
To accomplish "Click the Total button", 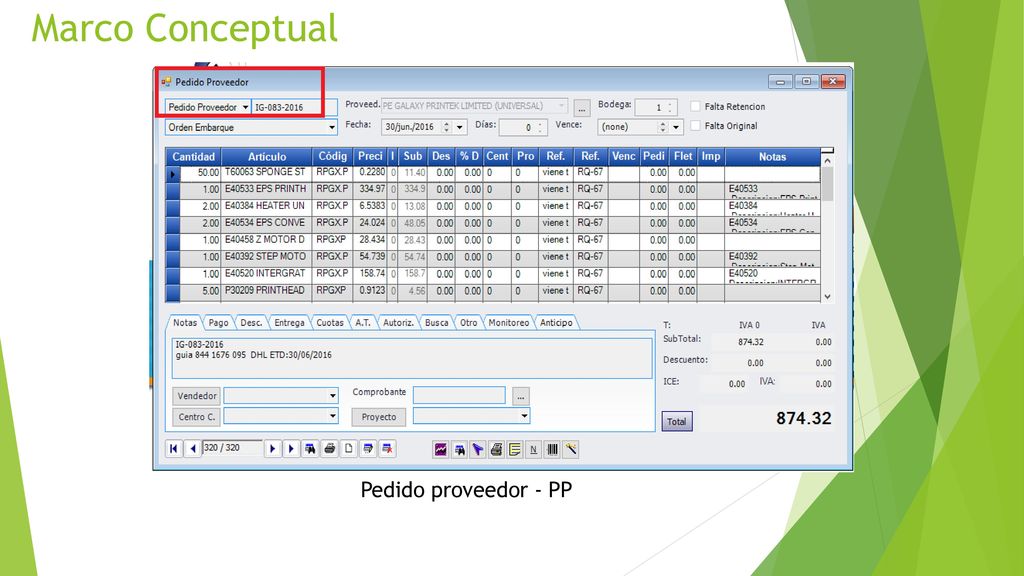I will tap(677, 421).
